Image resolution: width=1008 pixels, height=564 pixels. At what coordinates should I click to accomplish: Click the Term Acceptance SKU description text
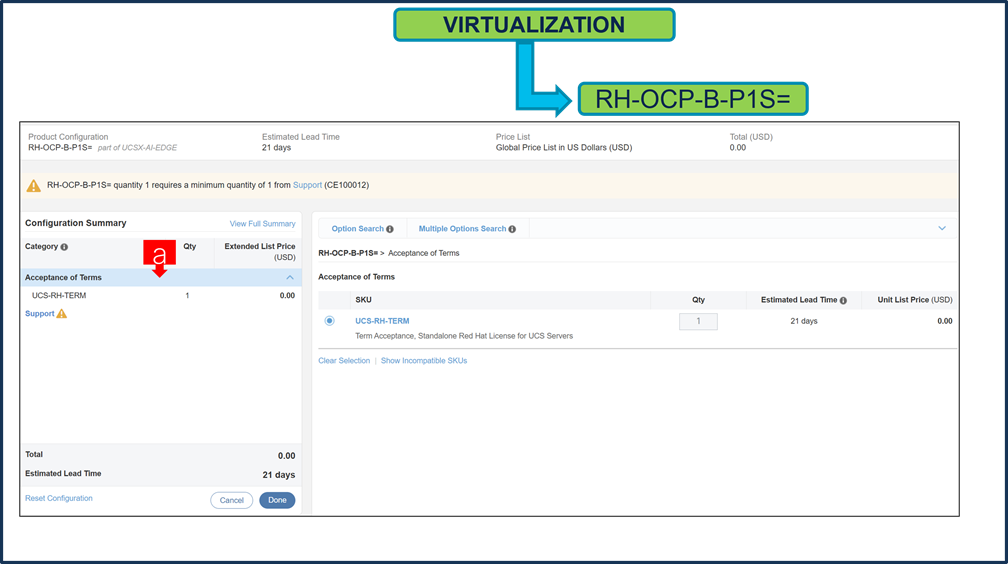point(464,336)
